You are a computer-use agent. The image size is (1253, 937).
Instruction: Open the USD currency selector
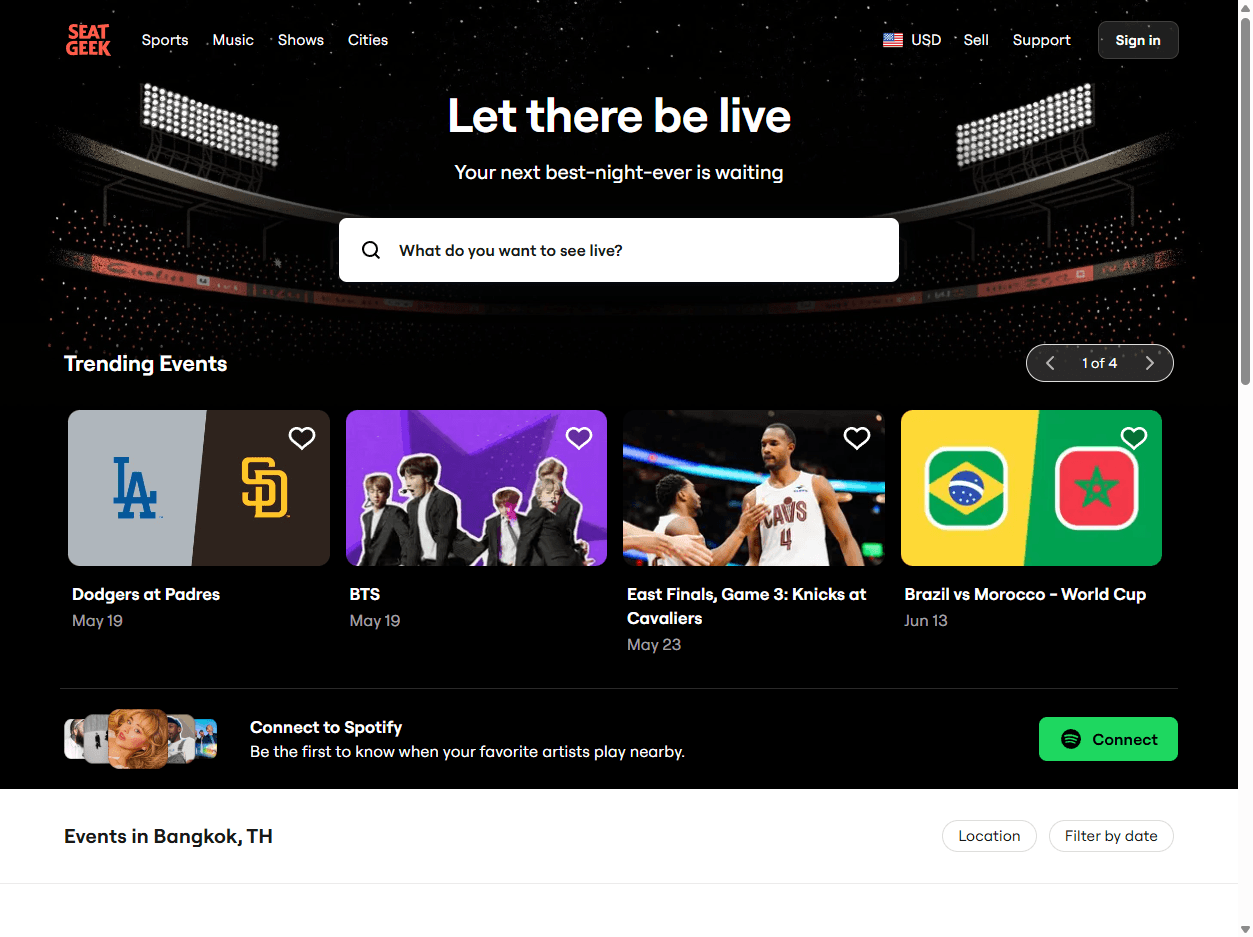coord(912,40)
